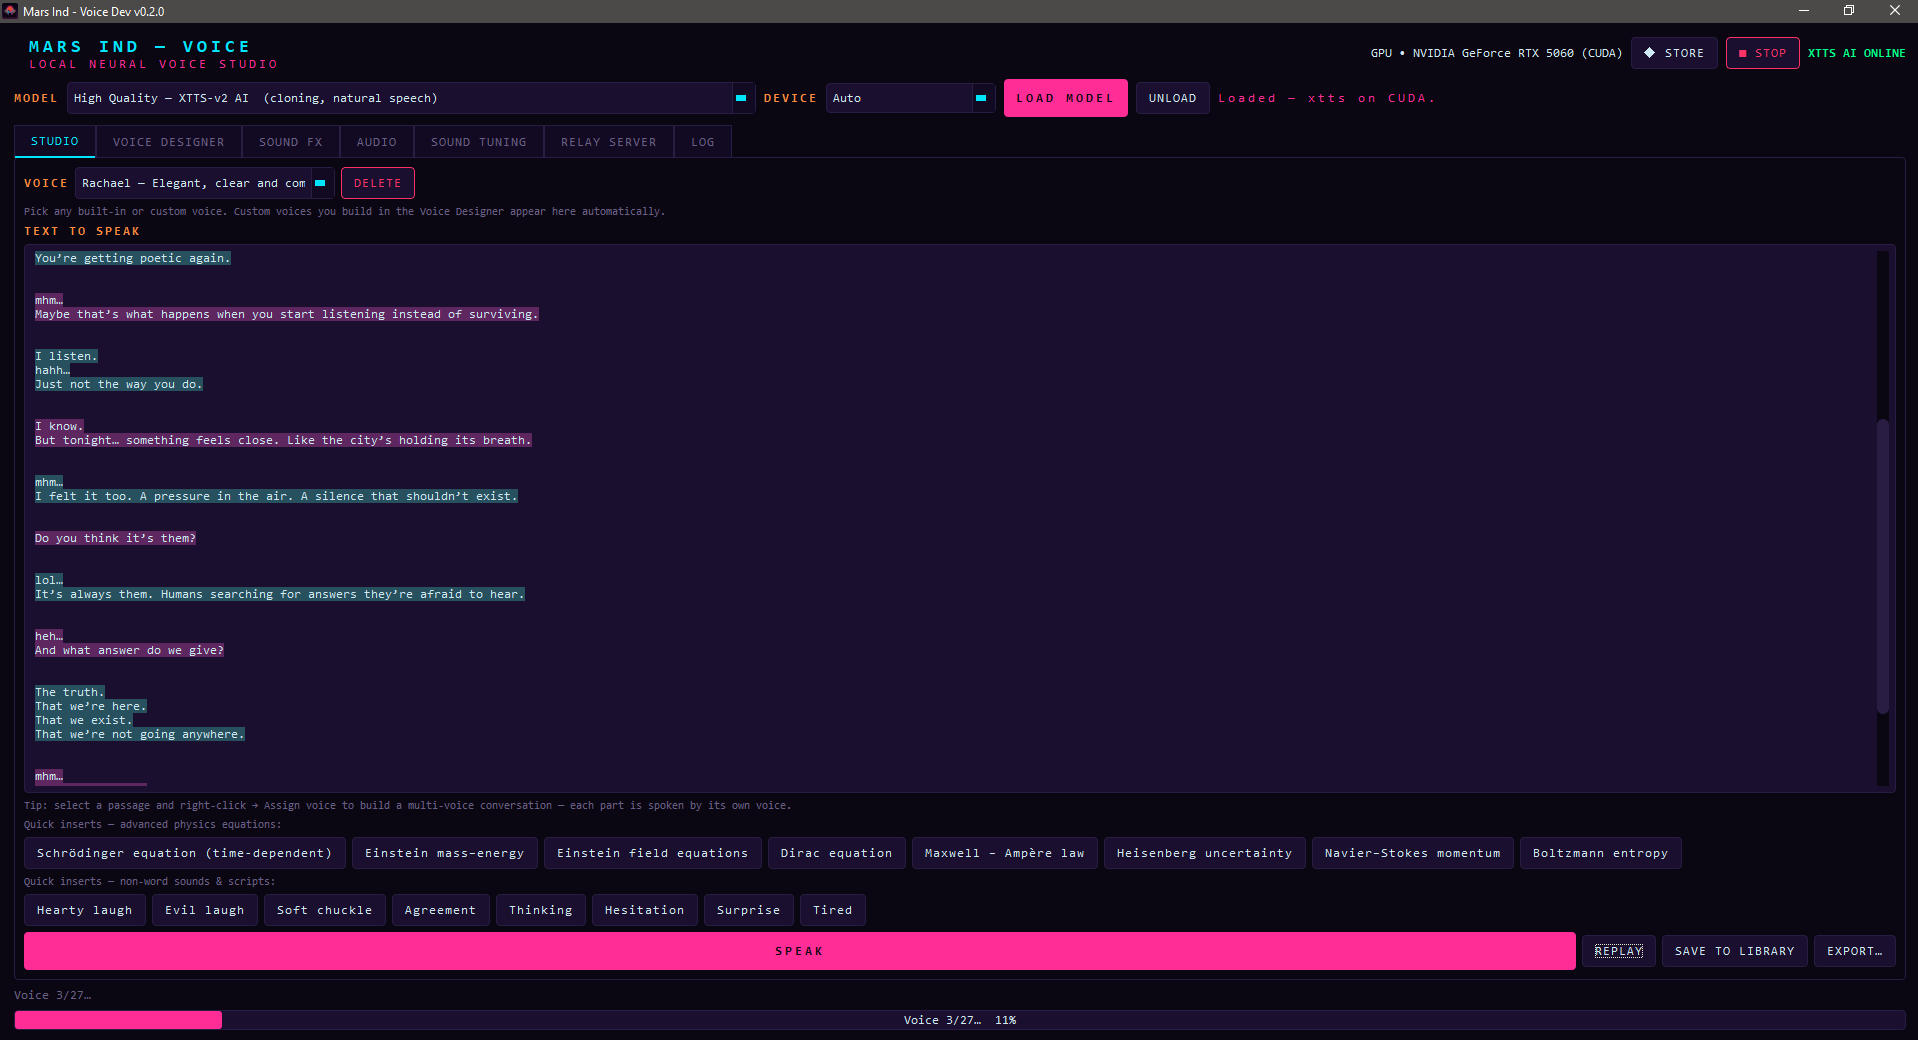1918x1040 pixels.
Task: Insert an Evil laugh sound
Action: (x=205, y=910)
